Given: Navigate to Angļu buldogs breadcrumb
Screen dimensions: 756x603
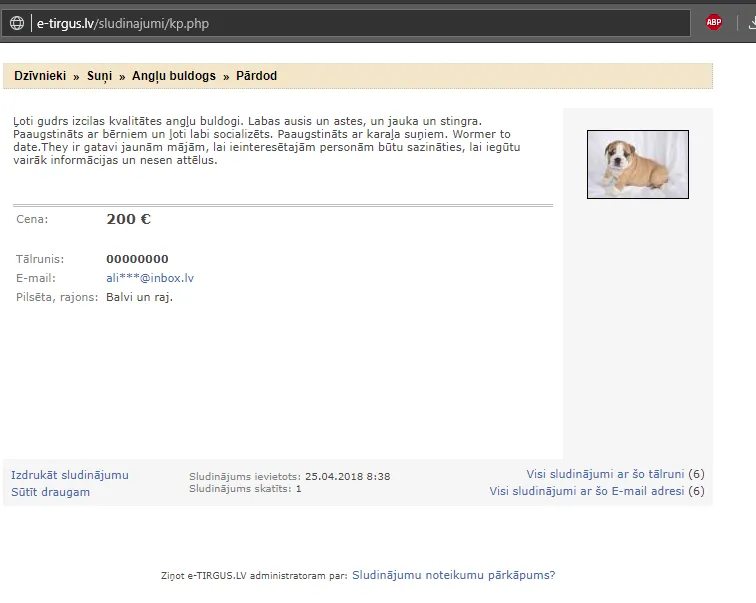Looking at the screenshot, I should tap(174, 76).
